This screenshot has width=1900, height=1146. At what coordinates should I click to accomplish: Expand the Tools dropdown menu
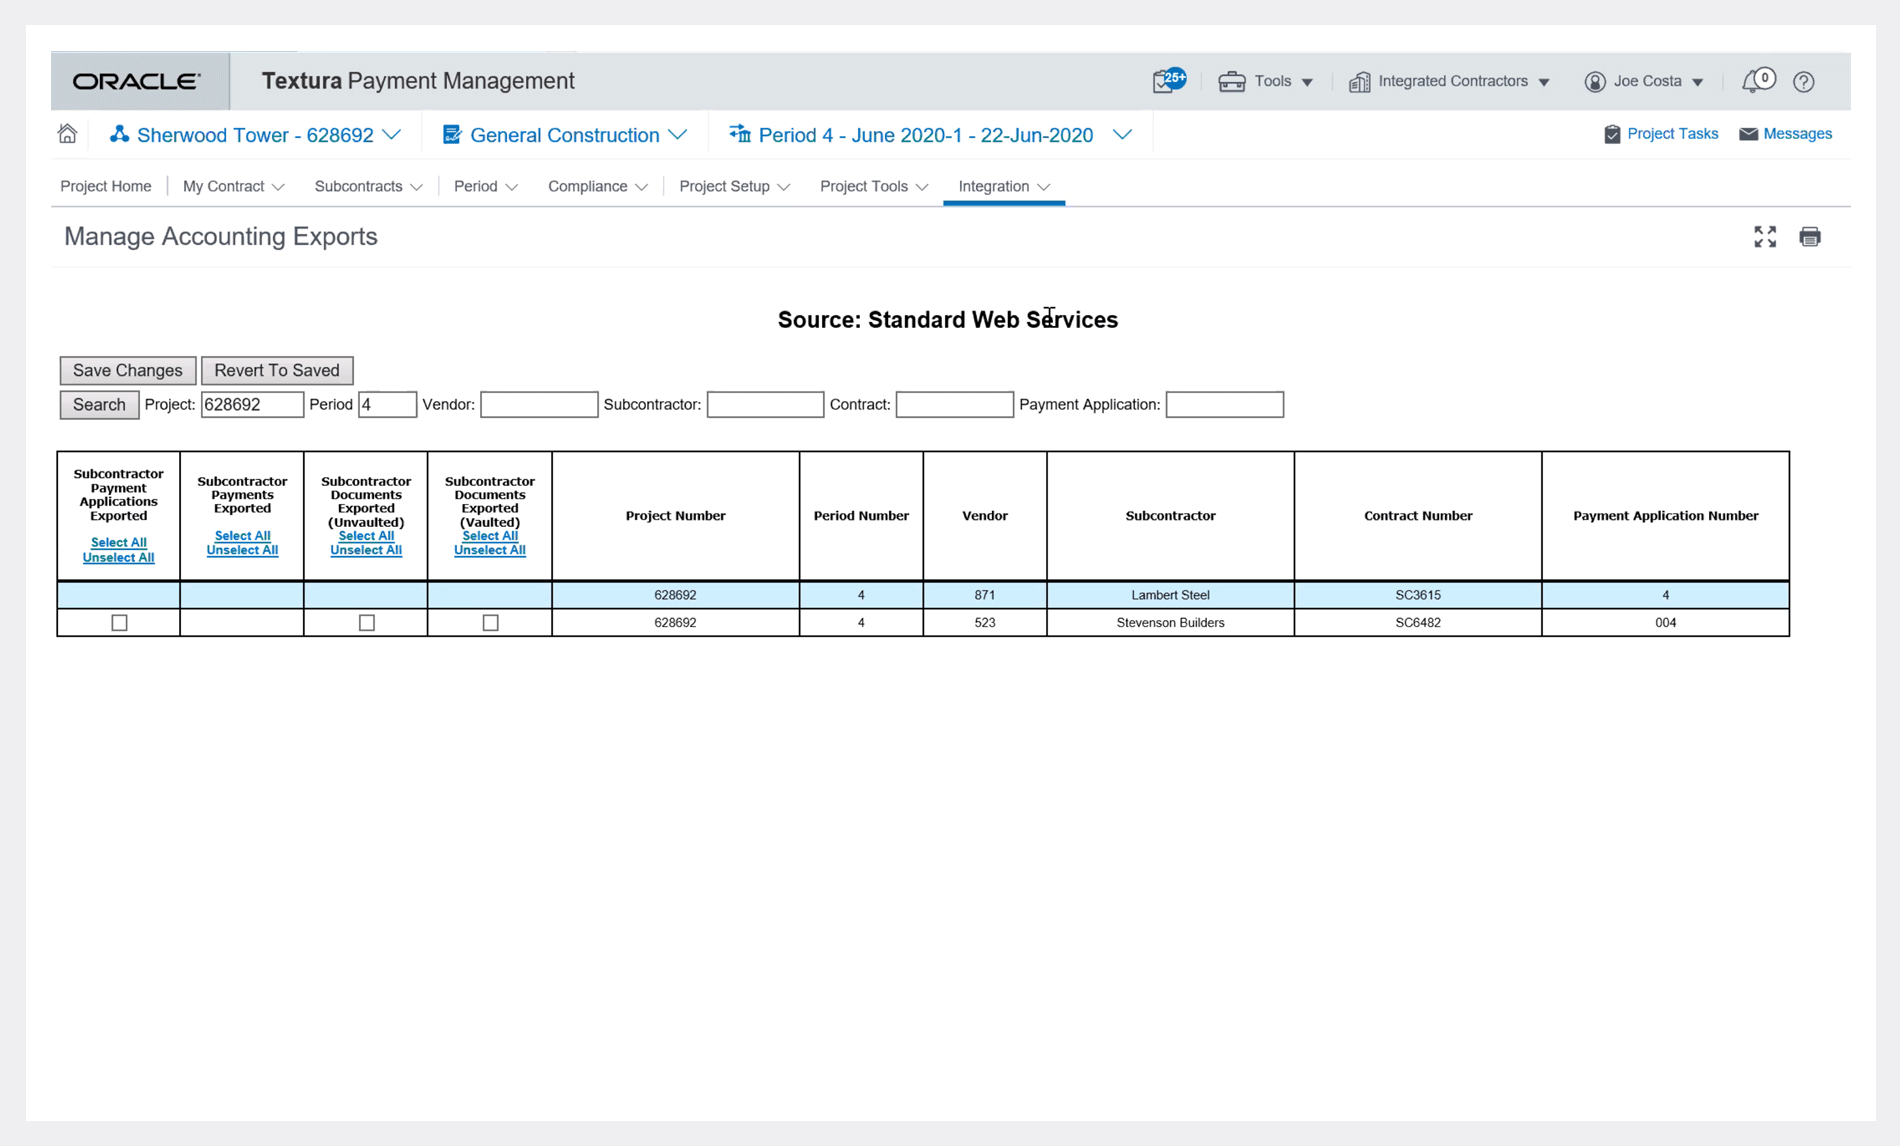point(1306,82)
